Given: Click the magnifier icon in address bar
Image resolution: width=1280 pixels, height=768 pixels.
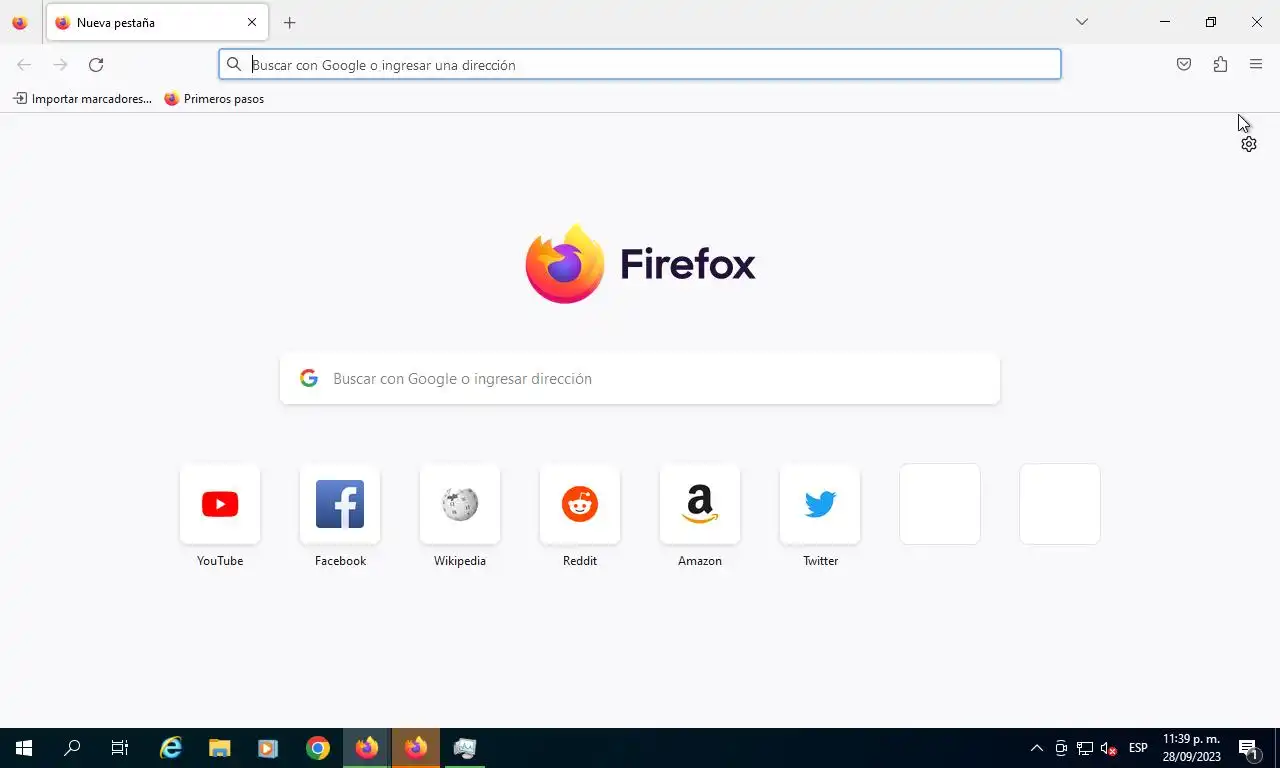Looking at the screenshot, I should coord(234,65).
